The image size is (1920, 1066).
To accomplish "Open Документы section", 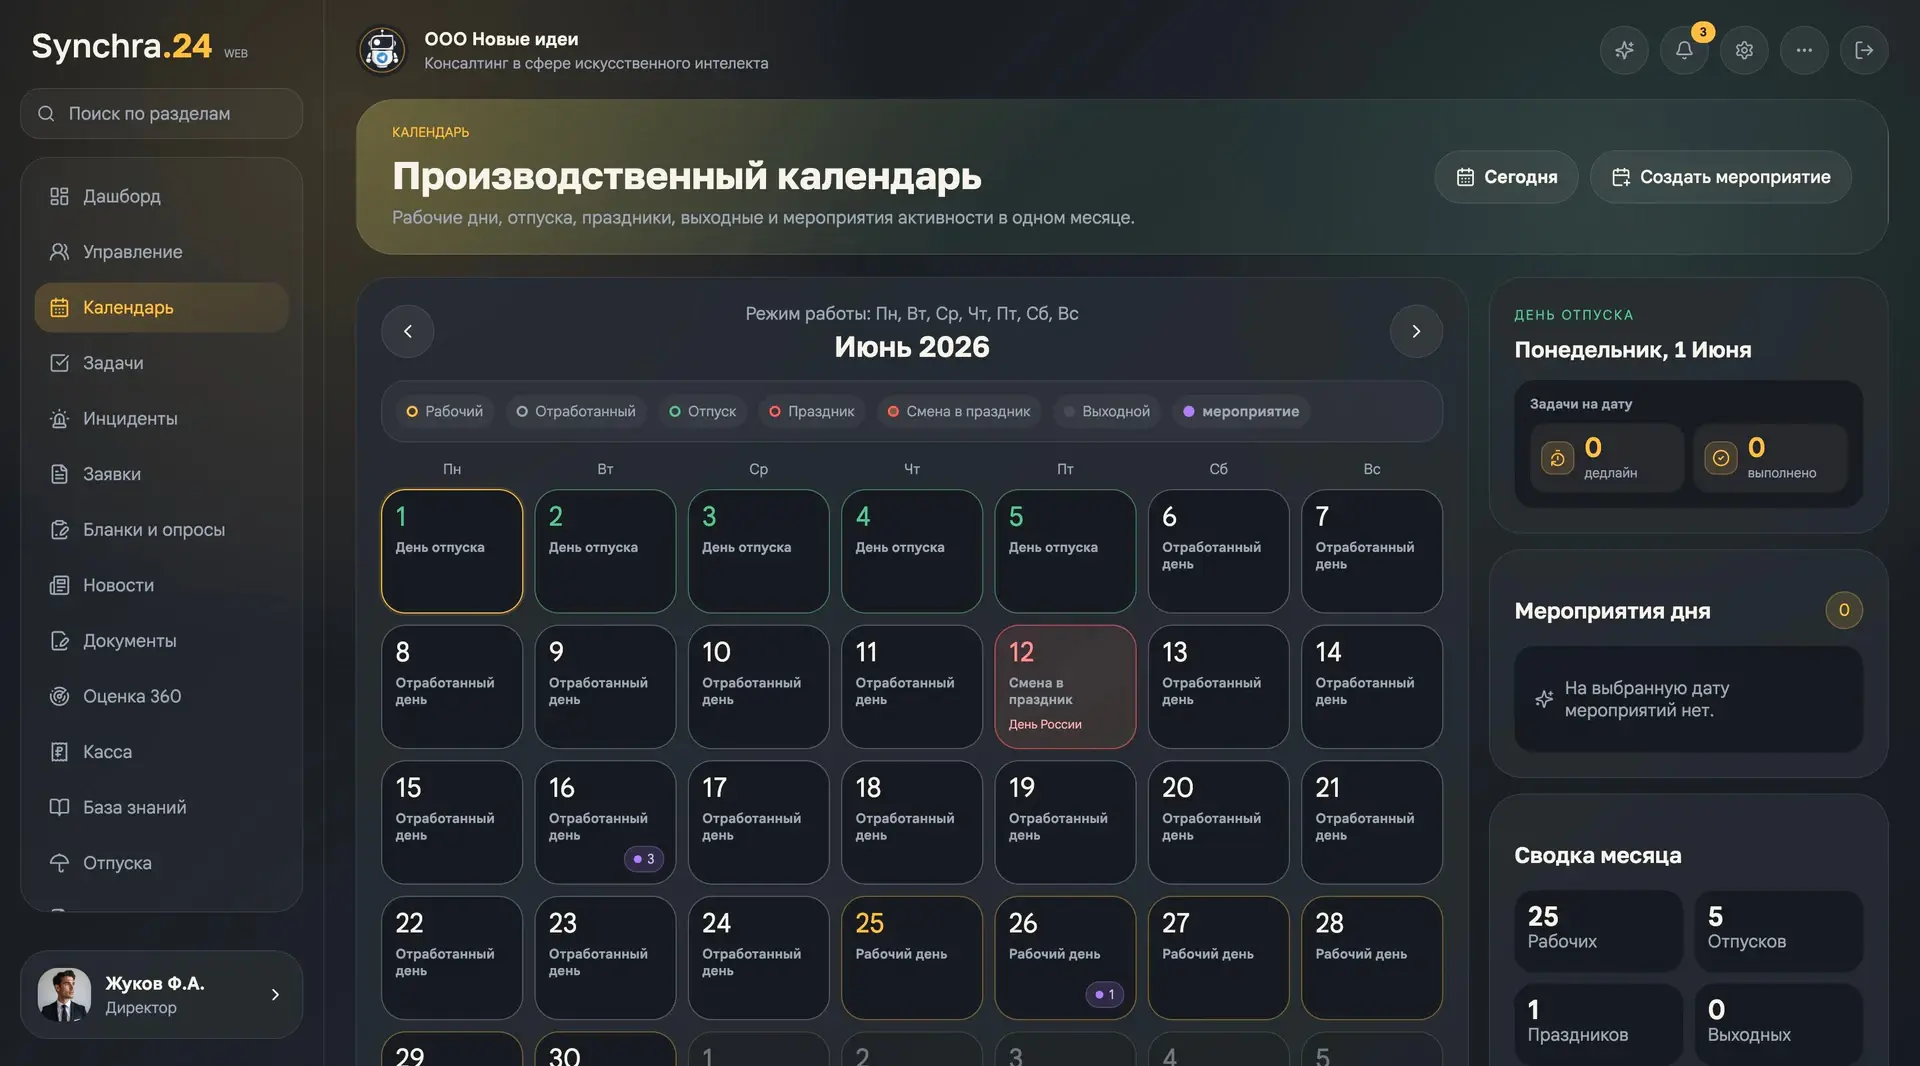I will (162, 641).
